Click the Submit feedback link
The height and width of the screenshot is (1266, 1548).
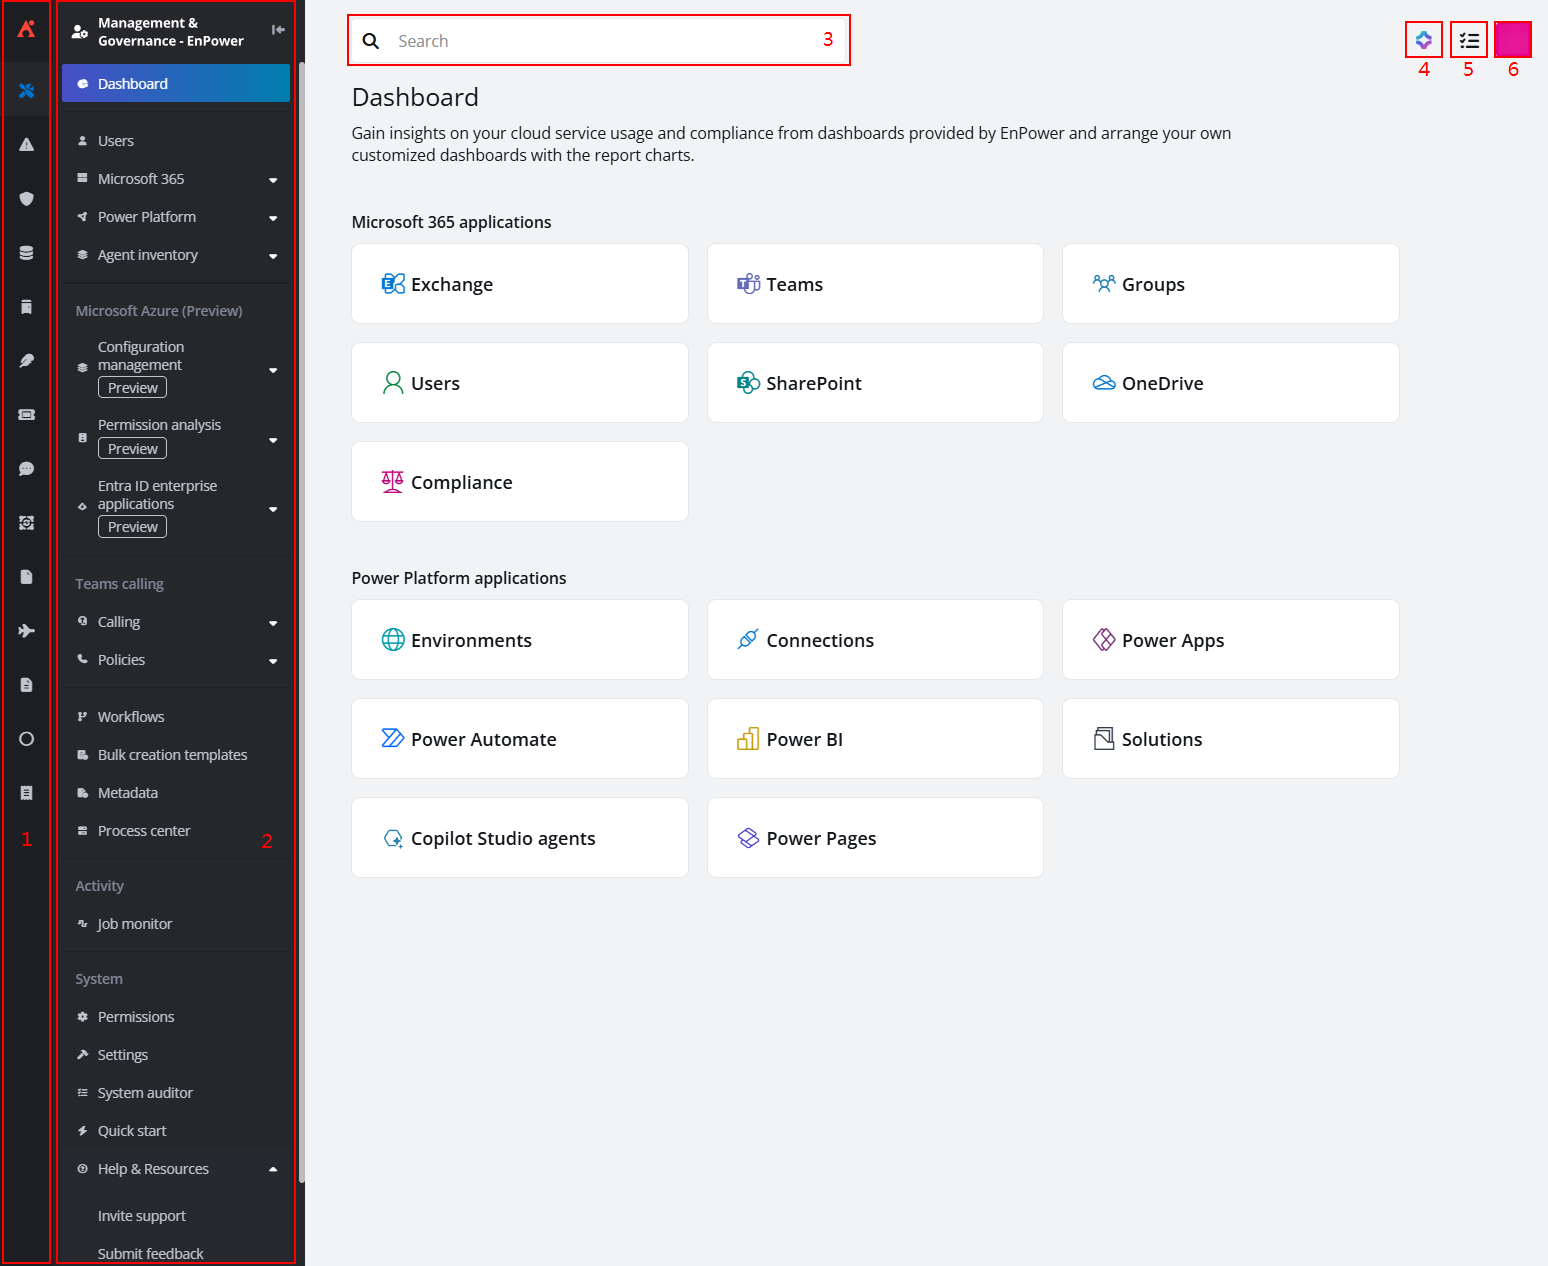[150, 1253]
